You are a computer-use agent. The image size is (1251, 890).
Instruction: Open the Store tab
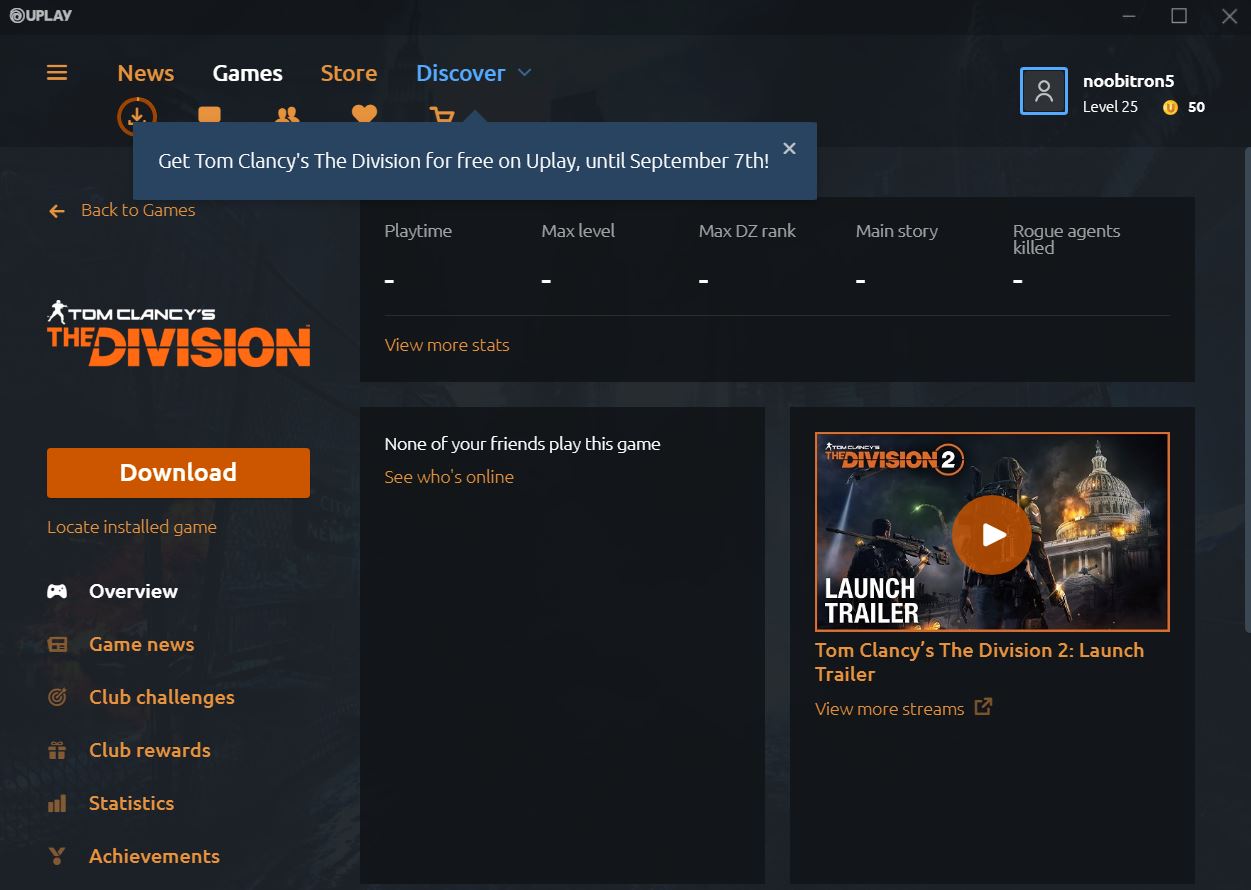pyautogui.click(x=349, y=73)
